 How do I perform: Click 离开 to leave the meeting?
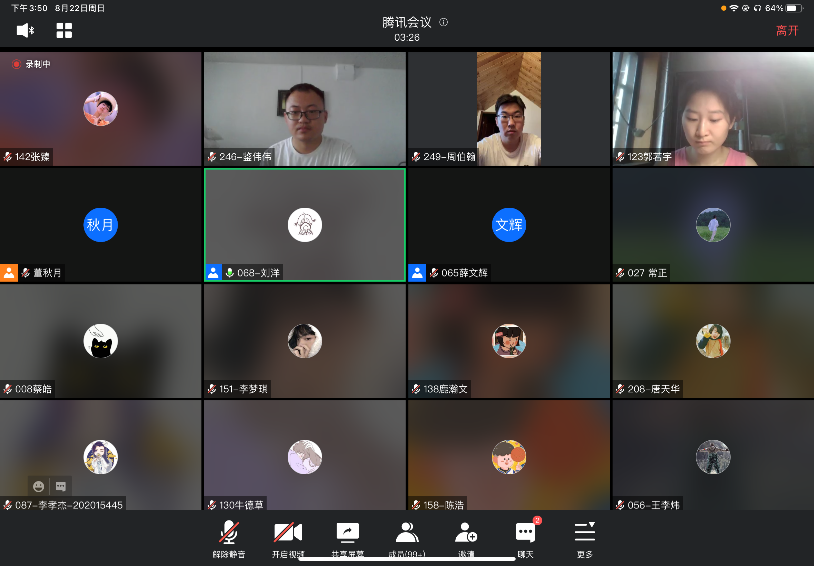[787, 31]
